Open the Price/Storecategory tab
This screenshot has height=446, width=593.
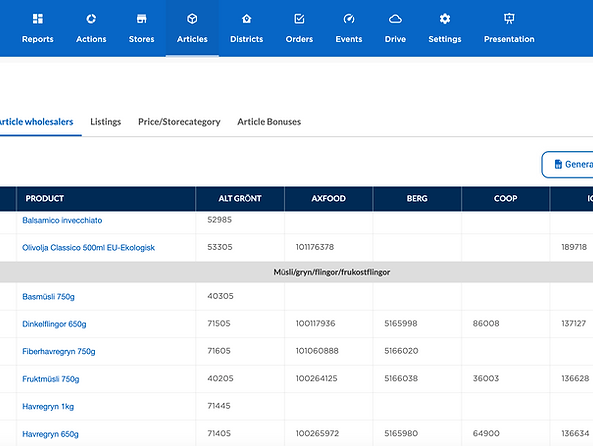[x=179, y=122]
